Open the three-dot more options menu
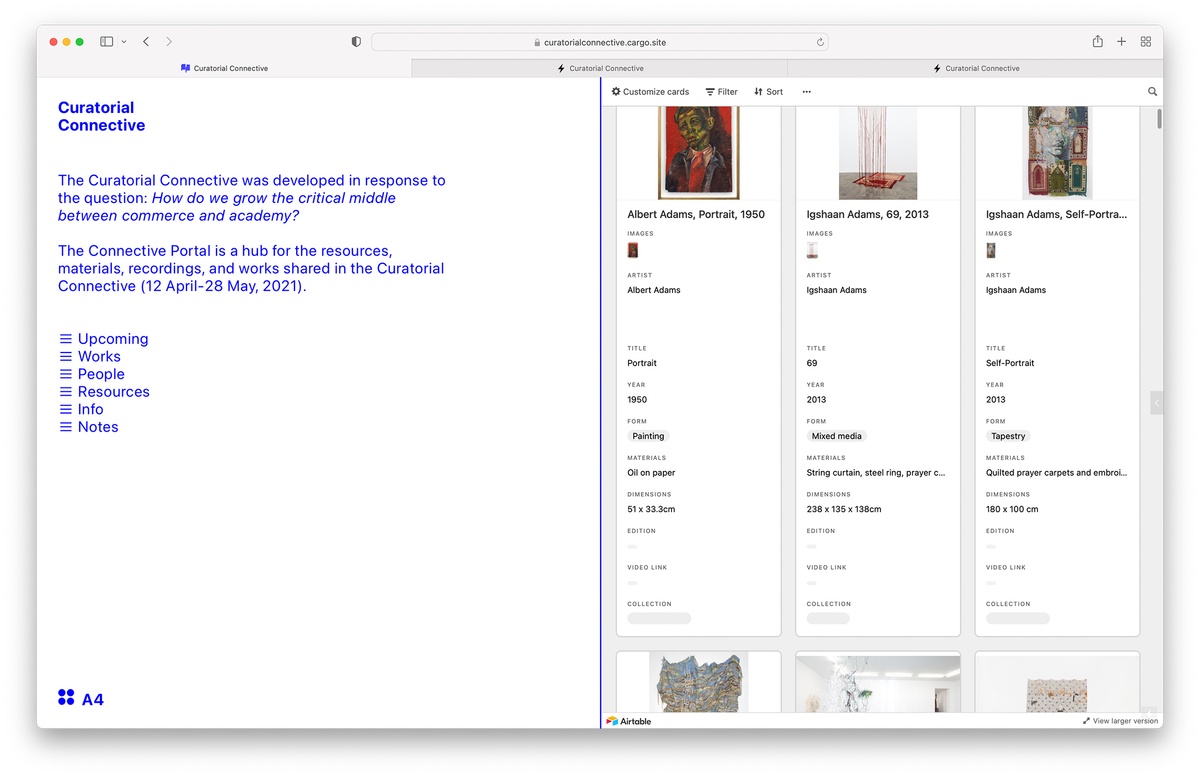This screenshot has height=777, width=1200. [806, 92]
